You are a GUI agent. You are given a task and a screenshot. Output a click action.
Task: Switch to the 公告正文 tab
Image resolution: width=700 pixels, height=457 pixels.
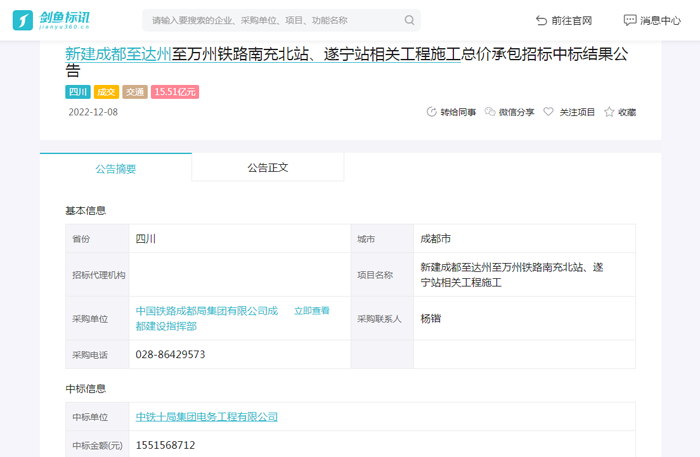[x=268, y=168]
